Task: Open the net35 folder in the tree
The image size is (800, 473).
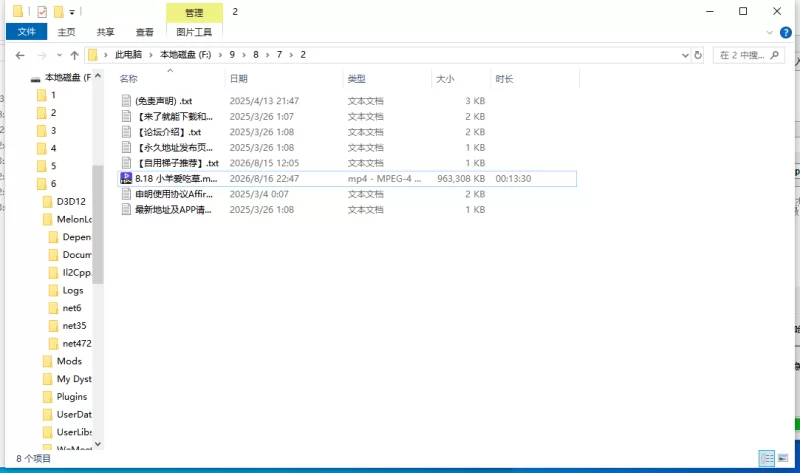Action: tap(74, 326)
